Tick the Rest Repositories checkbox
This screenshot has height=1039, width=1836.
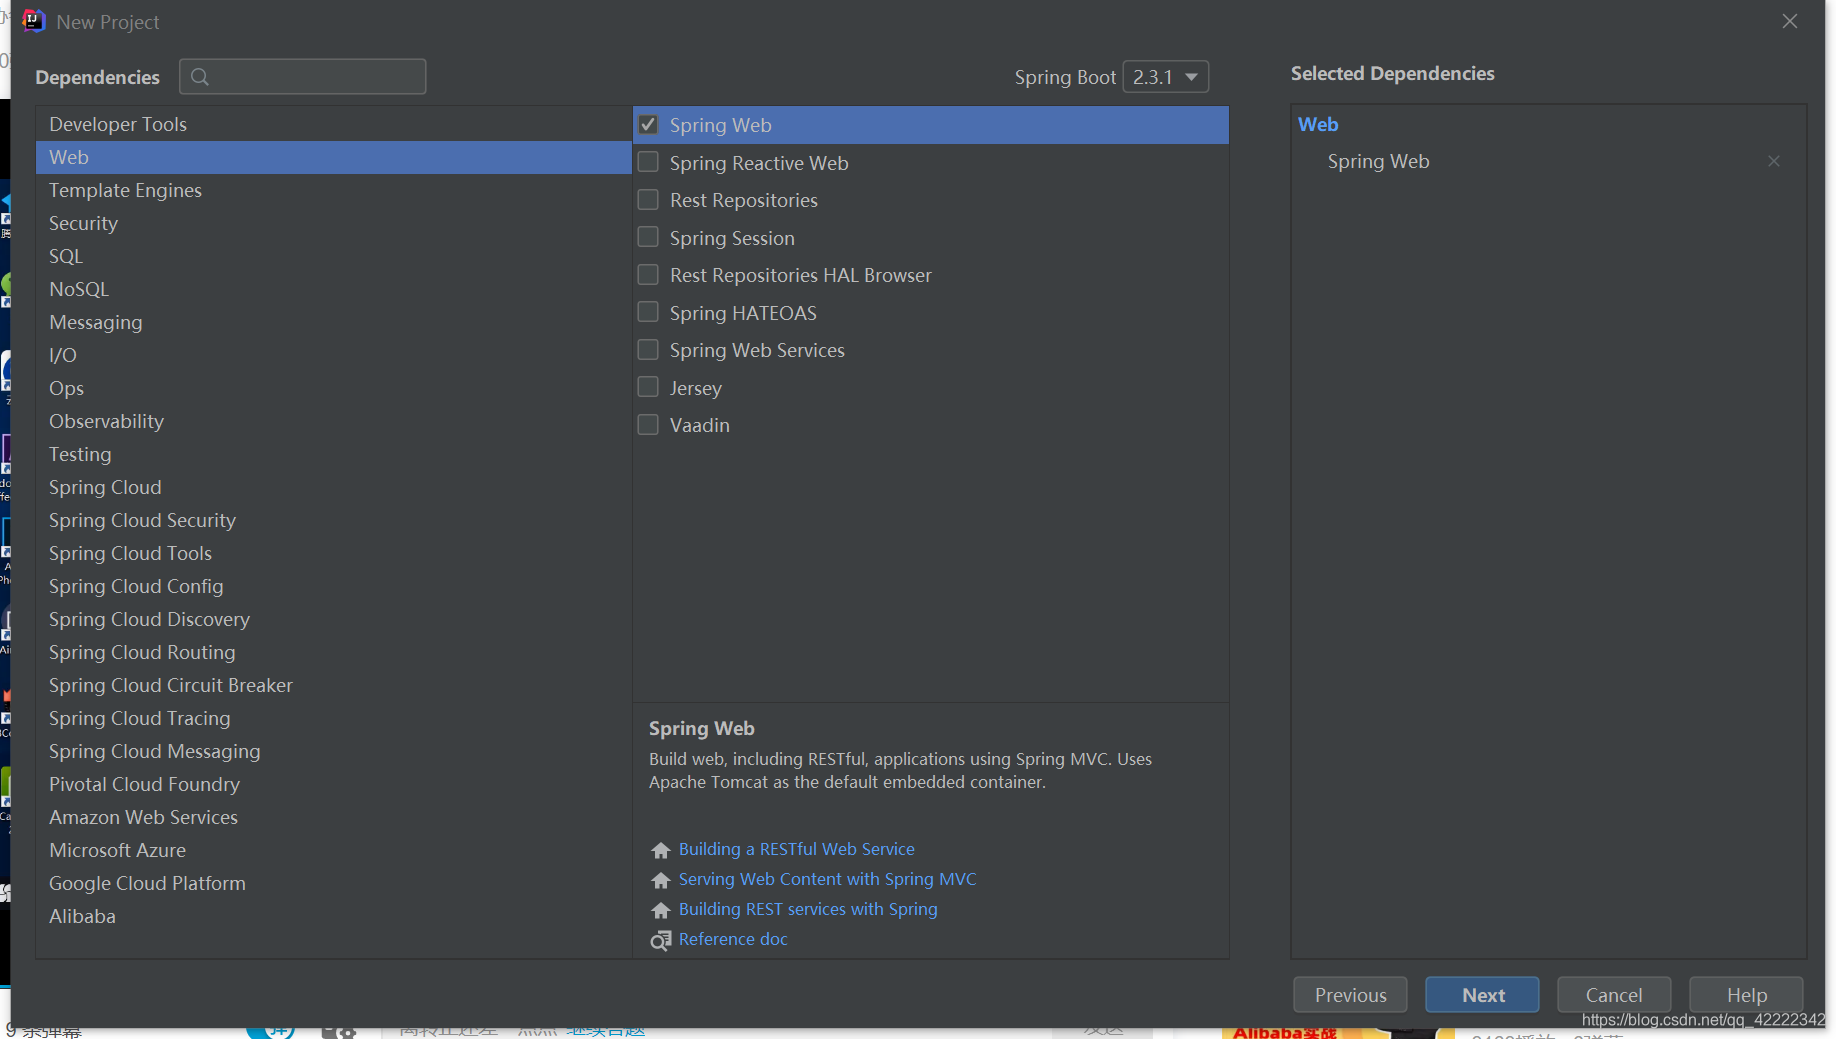tap(648, 200)
